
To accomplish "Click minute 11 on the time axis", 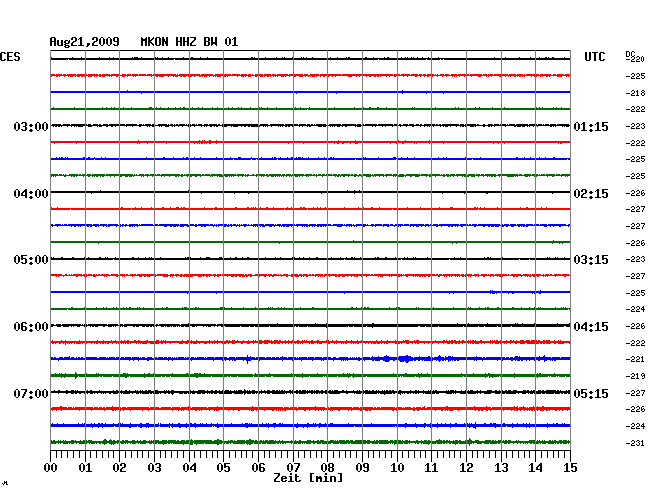I will coord(431,467).
